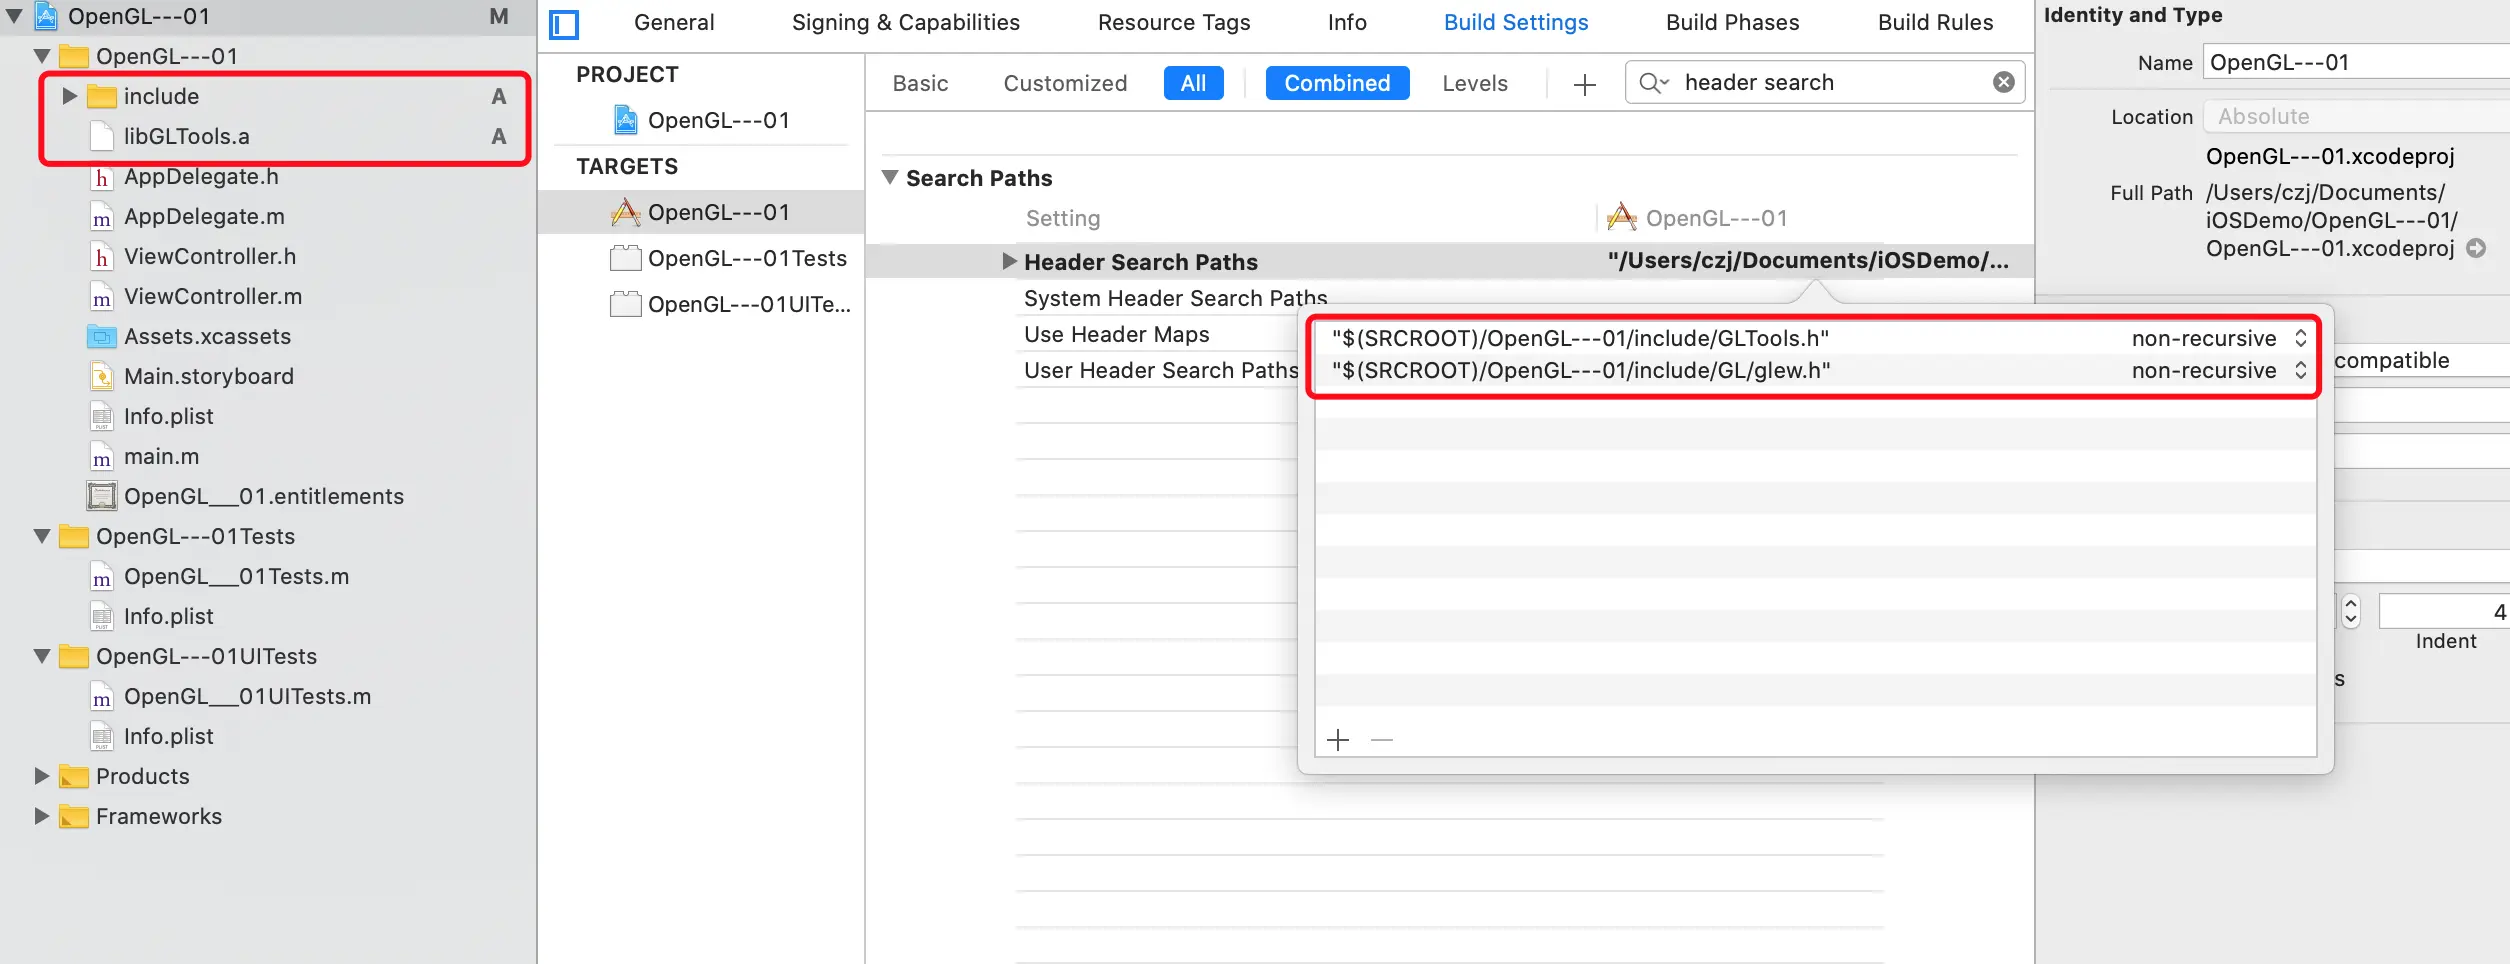
Task: Click the OpenGL---01 project file icon in navigator
Action: [x=46, y=16]
